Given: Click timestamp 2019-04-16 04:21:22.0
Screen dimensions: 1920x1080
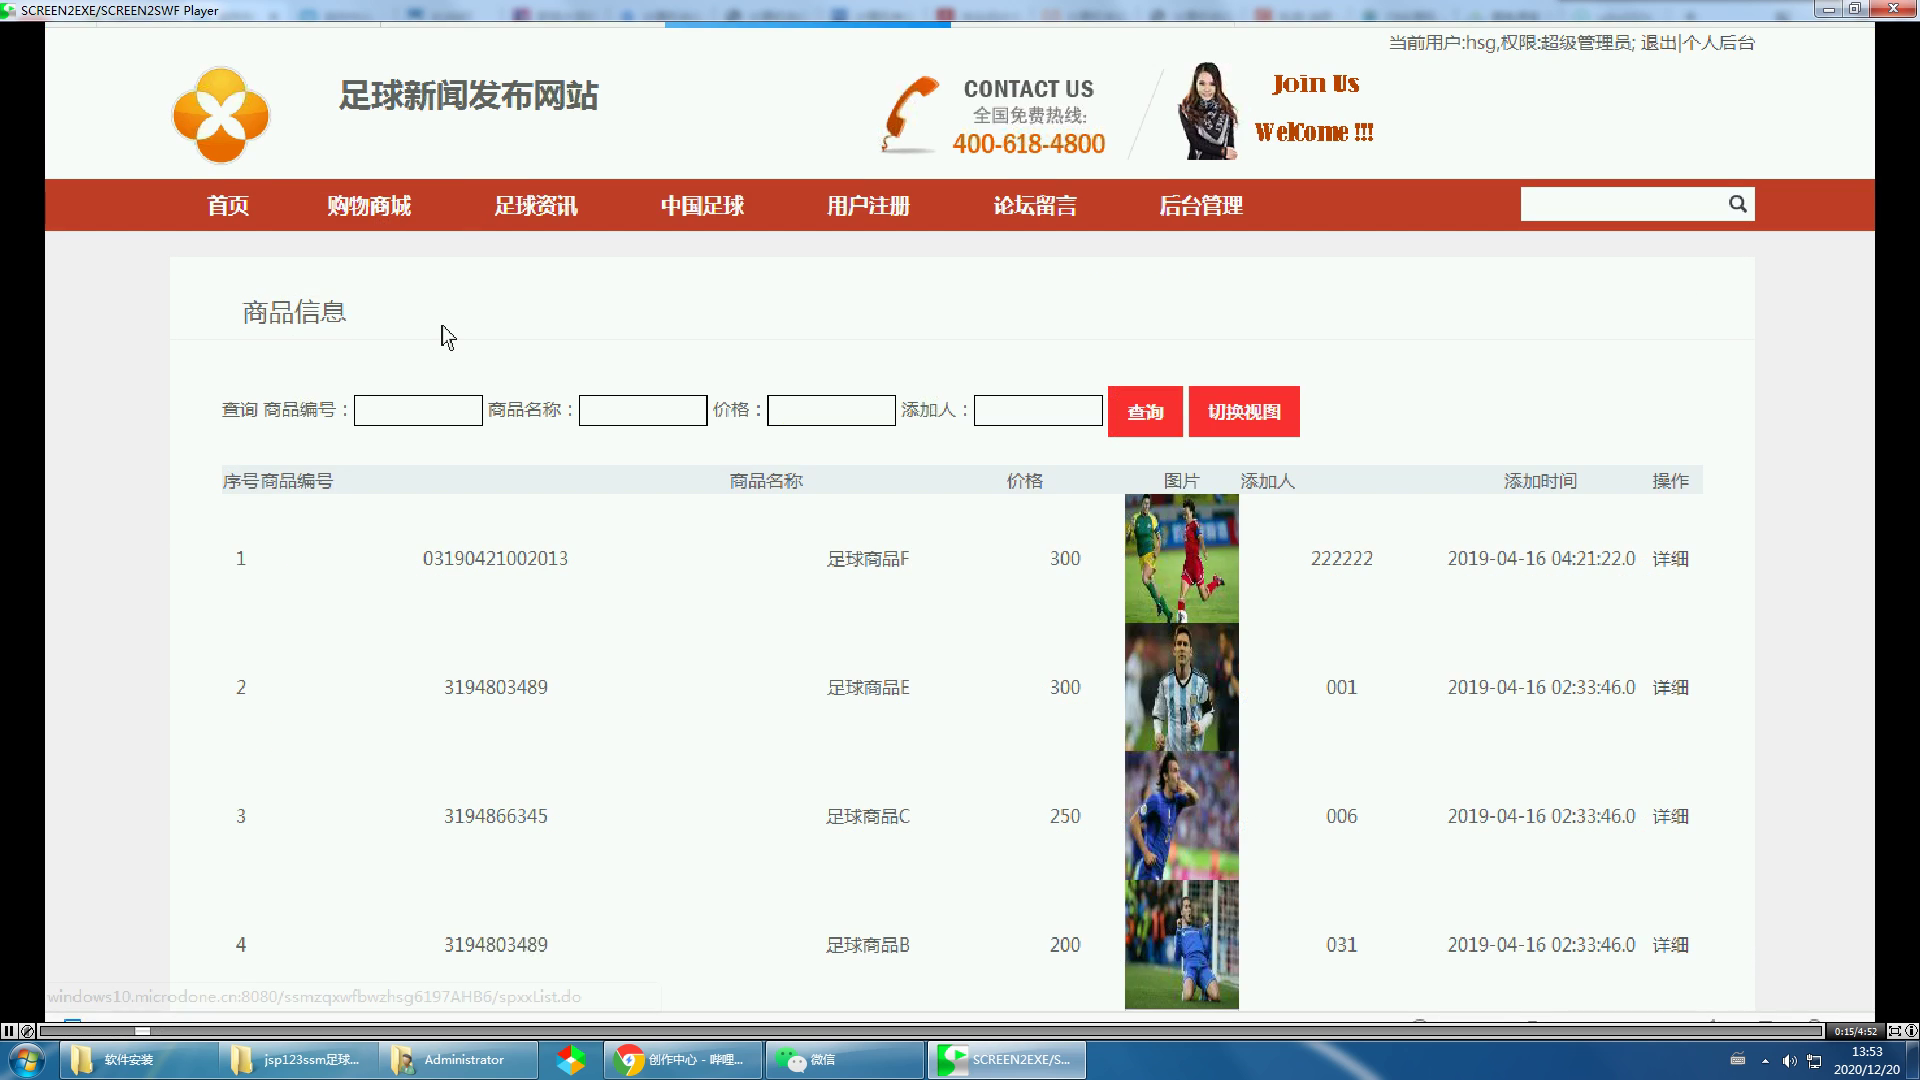Looking at the screenshot, I should pyautogui.click(x=1541, y=559).
